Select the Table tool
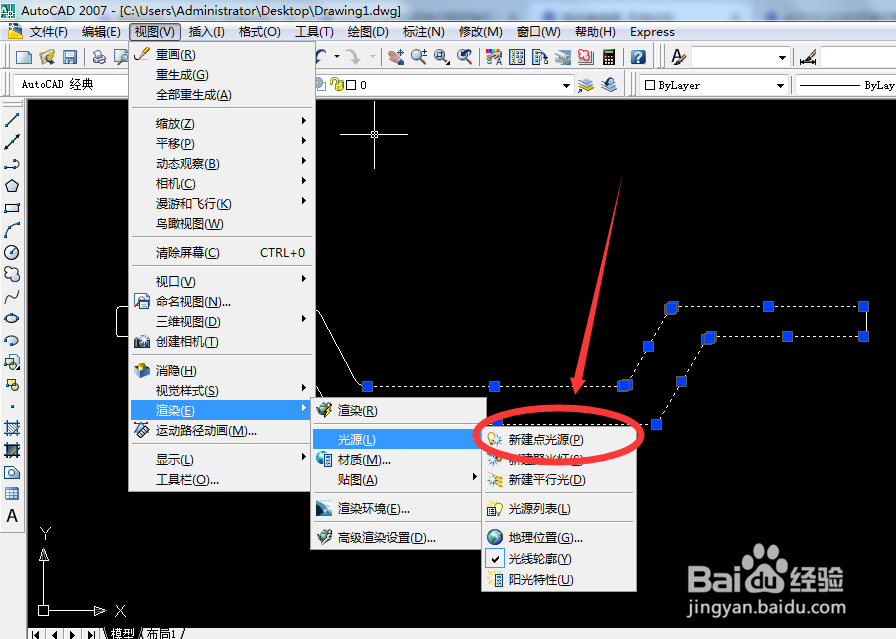 [x=12, y=494]
